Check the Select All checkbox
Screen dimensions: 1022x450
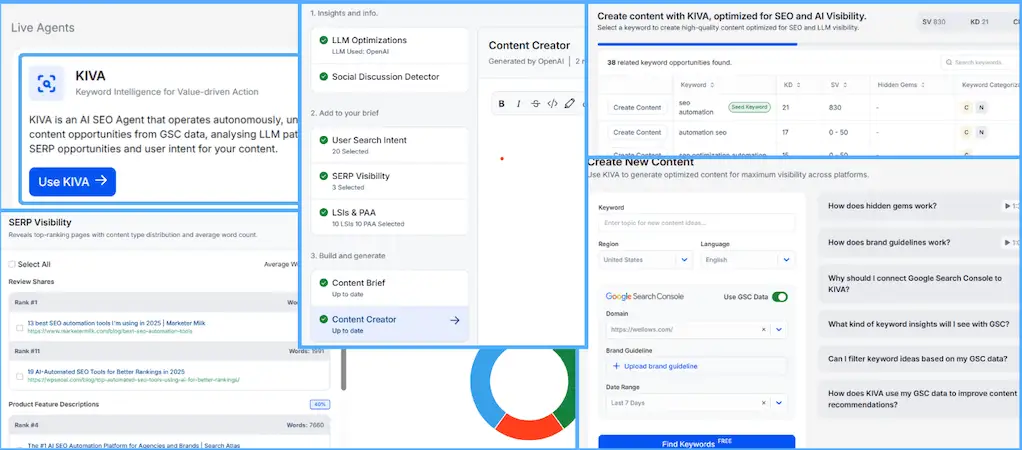click(12, 264)
